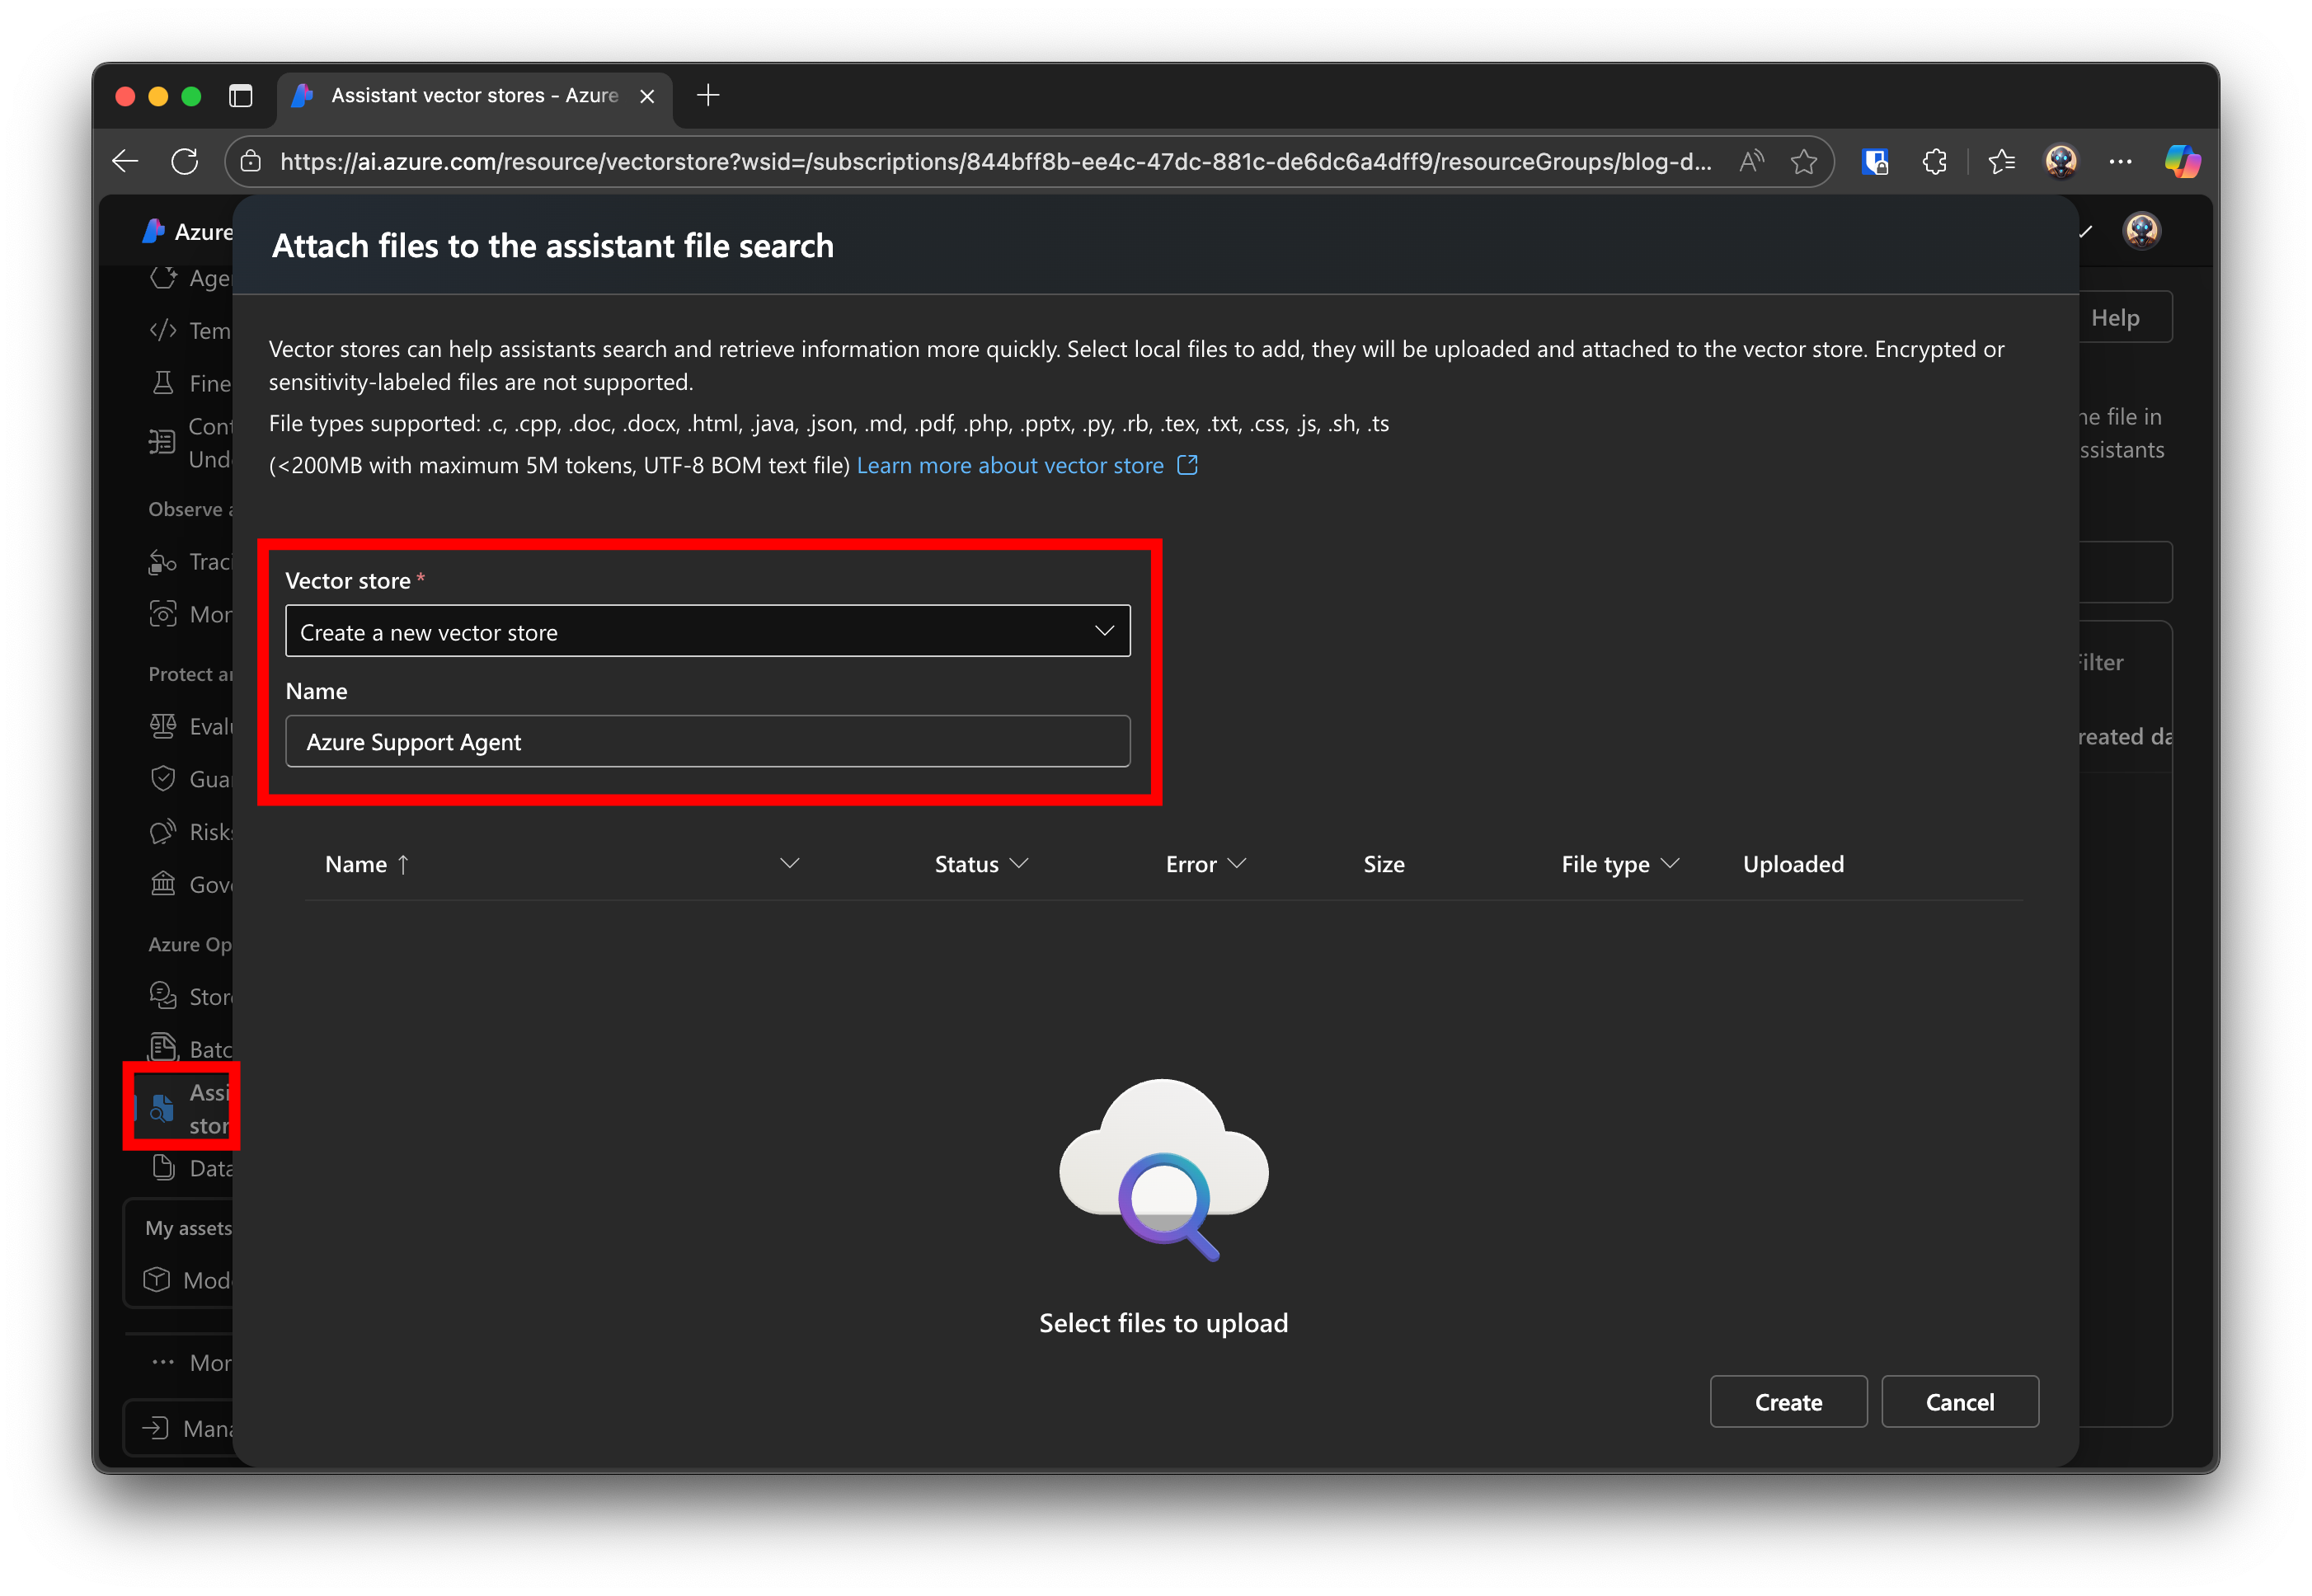Image resolution: width=2312 pixels, height=1596 pixels.
Task: Click the Read aloud icon in address bar
Action: (1751, 161)
